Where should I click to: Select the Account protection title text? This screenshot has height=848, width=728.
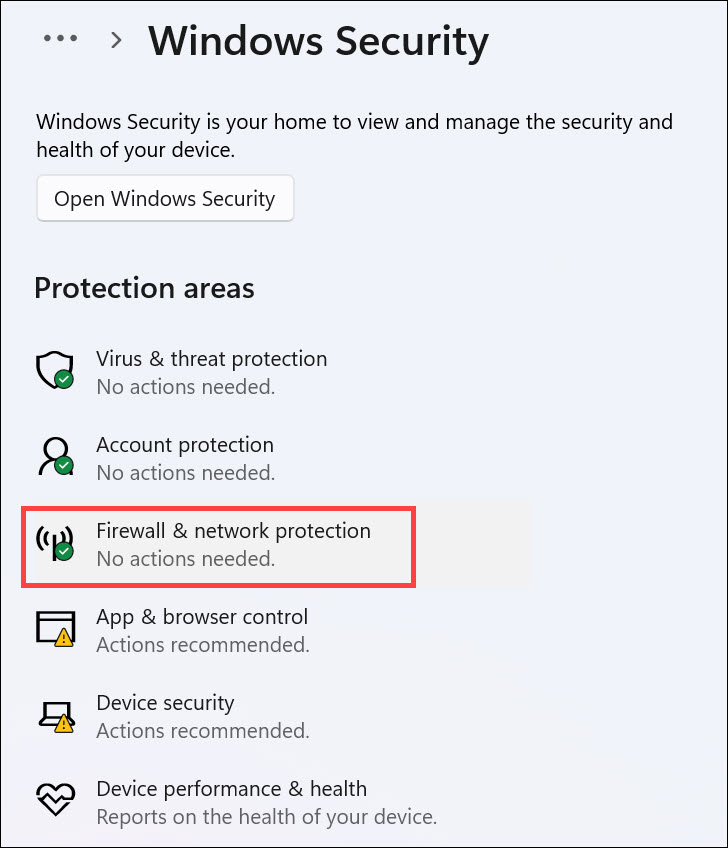tap(184, 444)
